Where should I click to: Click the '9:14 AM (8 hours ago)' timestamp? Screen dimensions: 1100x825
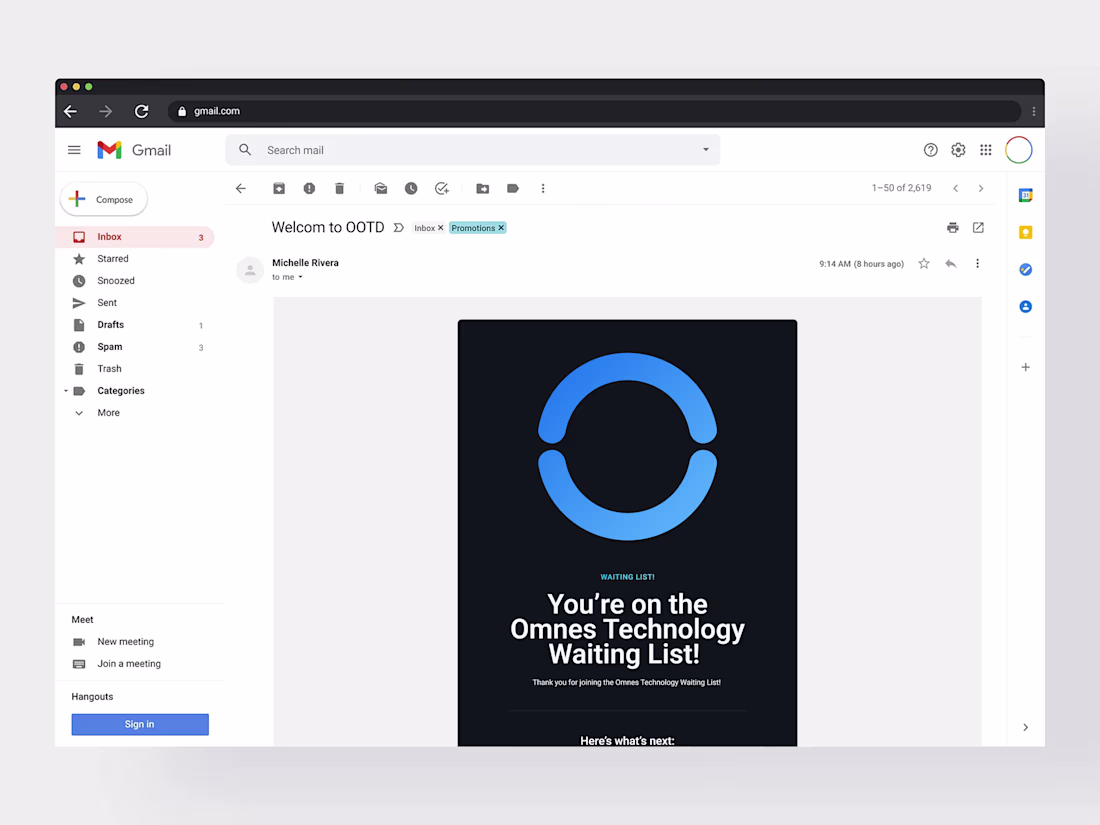861,264
